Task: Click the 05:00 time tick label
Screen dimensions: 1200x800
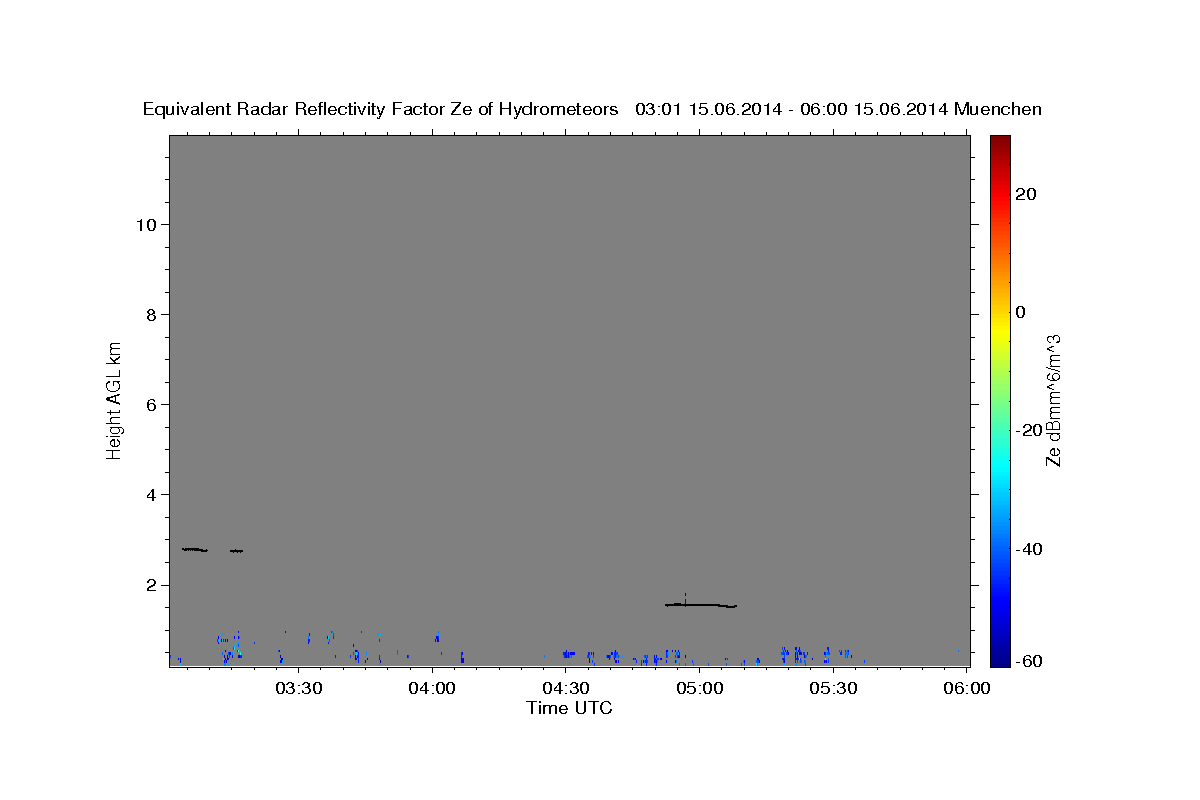Action: (699, 689)
